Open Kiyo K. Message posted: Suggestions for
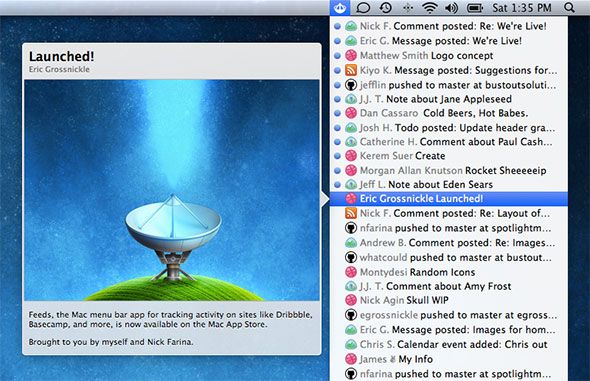 coord(449,70)
